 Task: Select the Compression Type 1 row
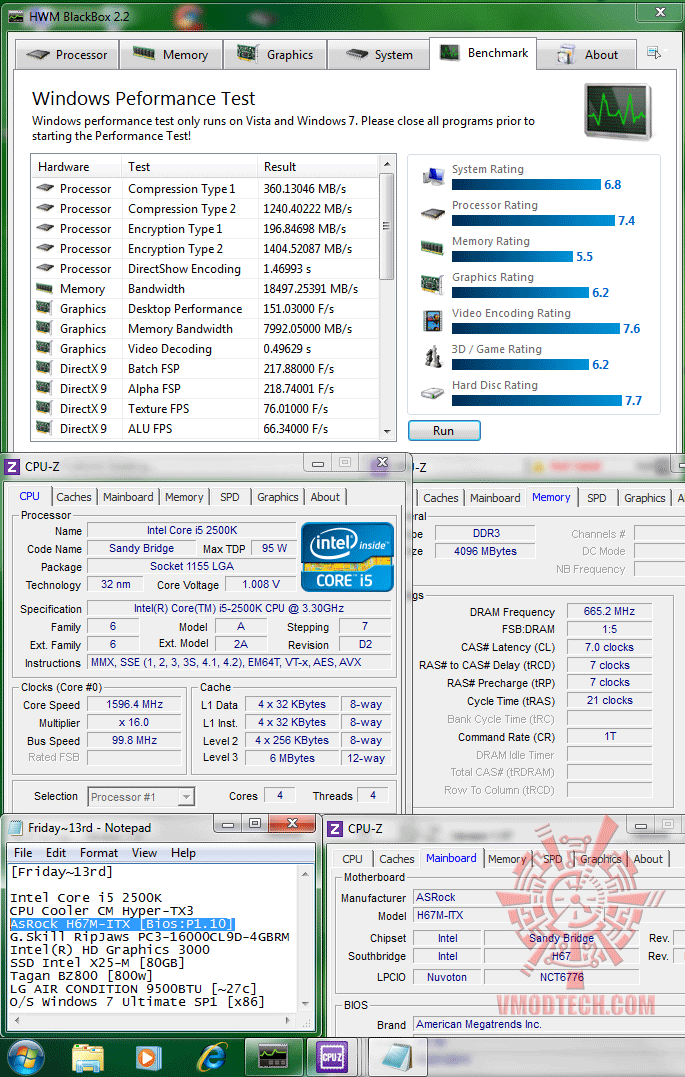205,189
